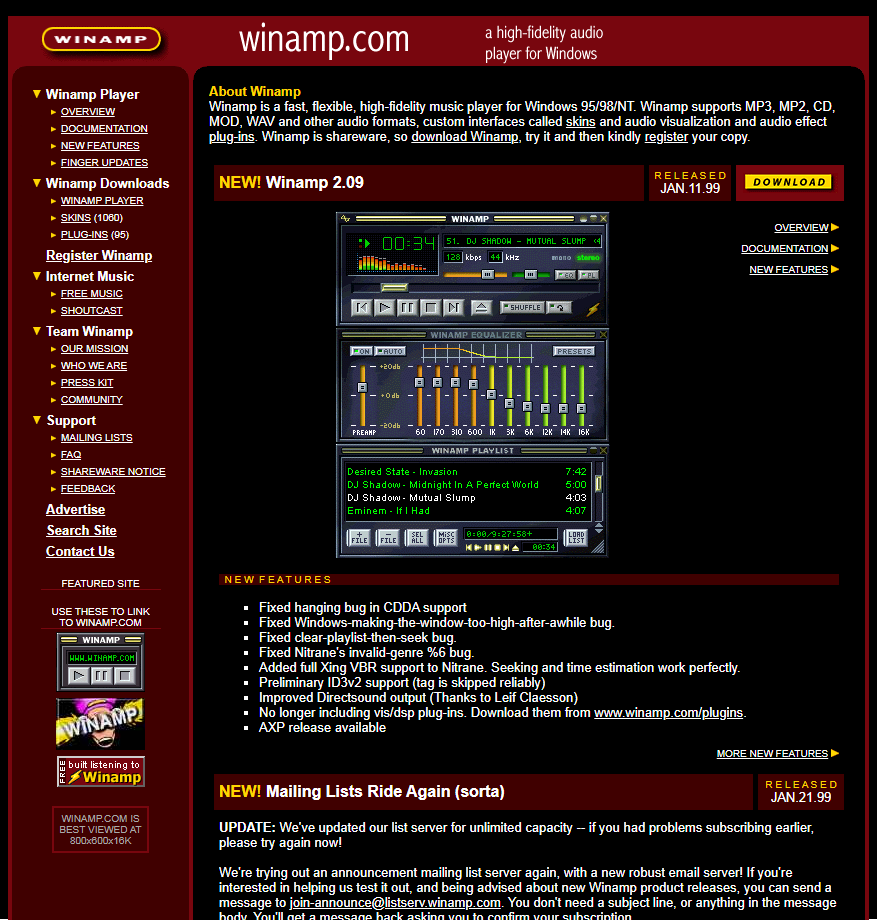Click arrow icon beside right-side OVERVIEW link
The image size is (877, 920).
point(835,227)
